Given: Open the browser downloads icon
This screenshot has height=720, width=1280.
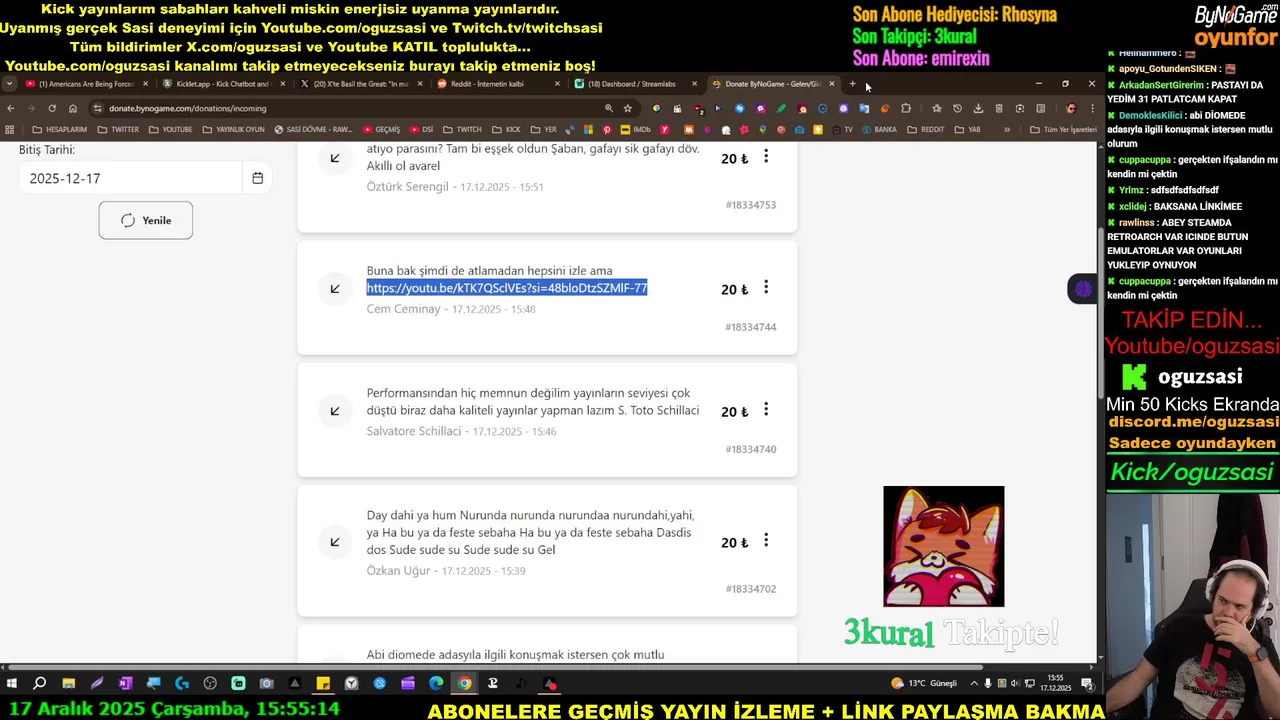Looking at the screenshot, I should [978, 108].
